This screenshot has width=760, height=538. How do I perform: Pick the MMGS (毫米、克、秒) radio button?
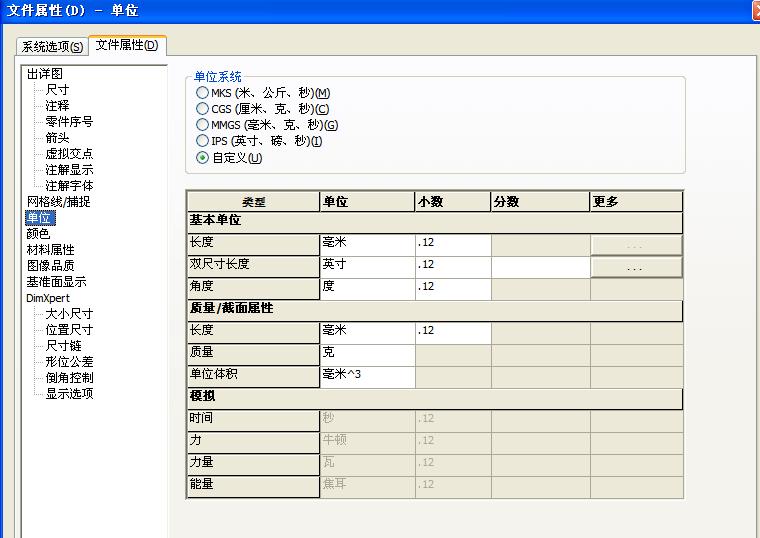(x=267, y=125)
